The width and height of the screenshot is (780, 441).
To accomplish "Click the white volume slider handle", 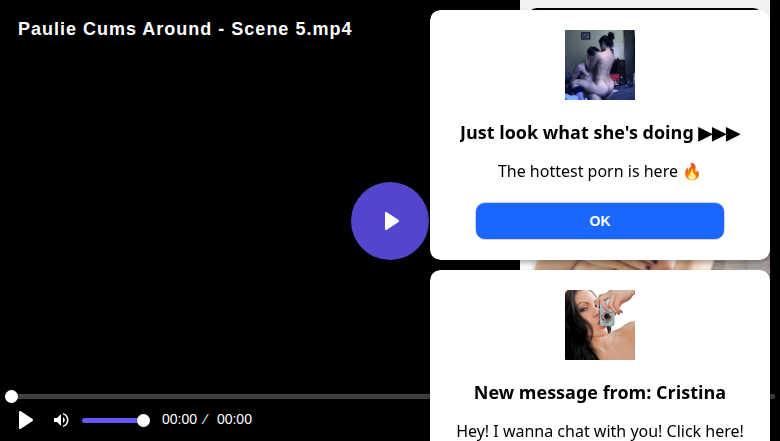I will coord(143,420).
